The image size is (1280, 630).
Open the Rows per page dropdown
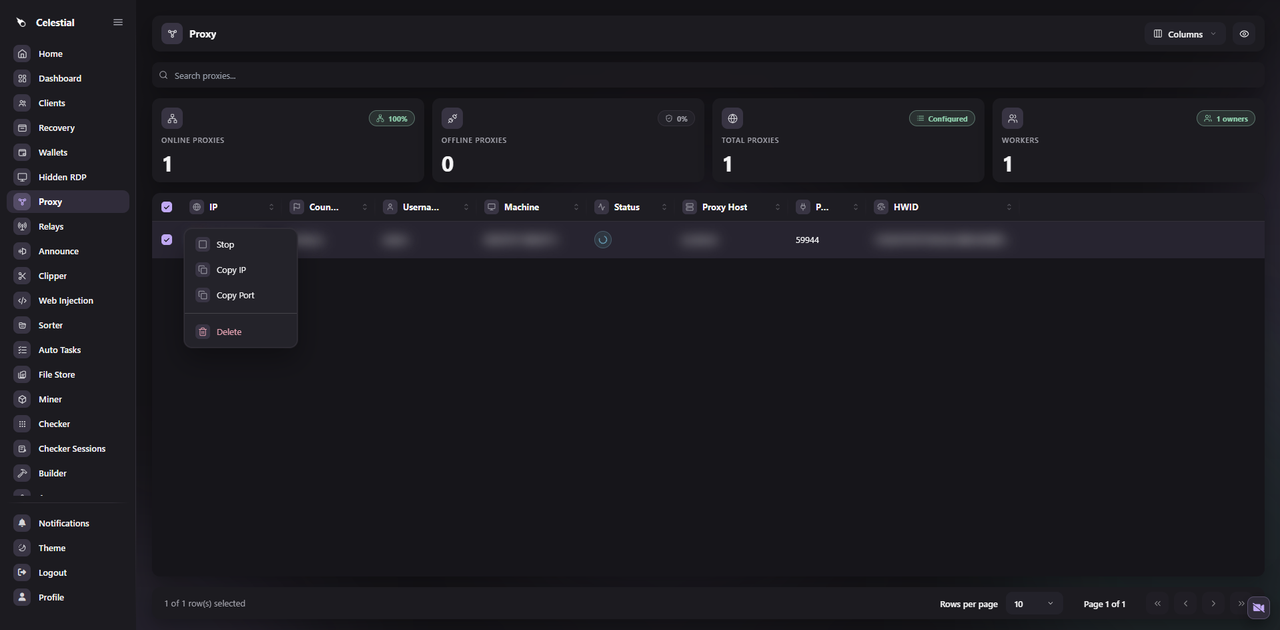tap(1034, 604)
